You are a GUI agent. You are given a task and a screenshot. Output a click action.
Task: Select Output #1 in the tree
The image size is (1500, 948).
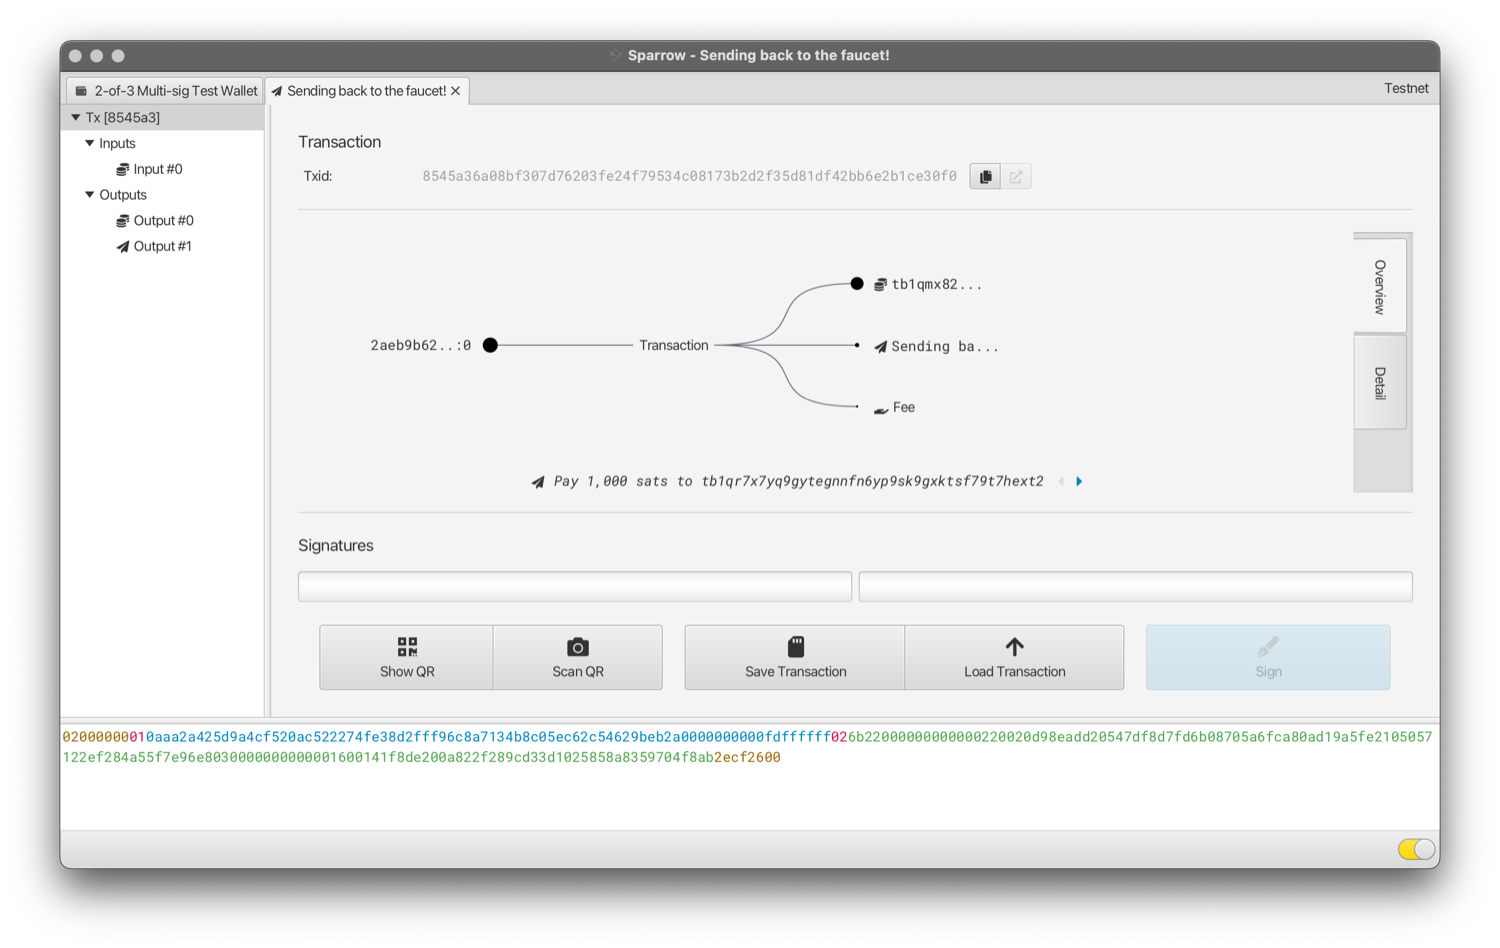click(163, 247)
